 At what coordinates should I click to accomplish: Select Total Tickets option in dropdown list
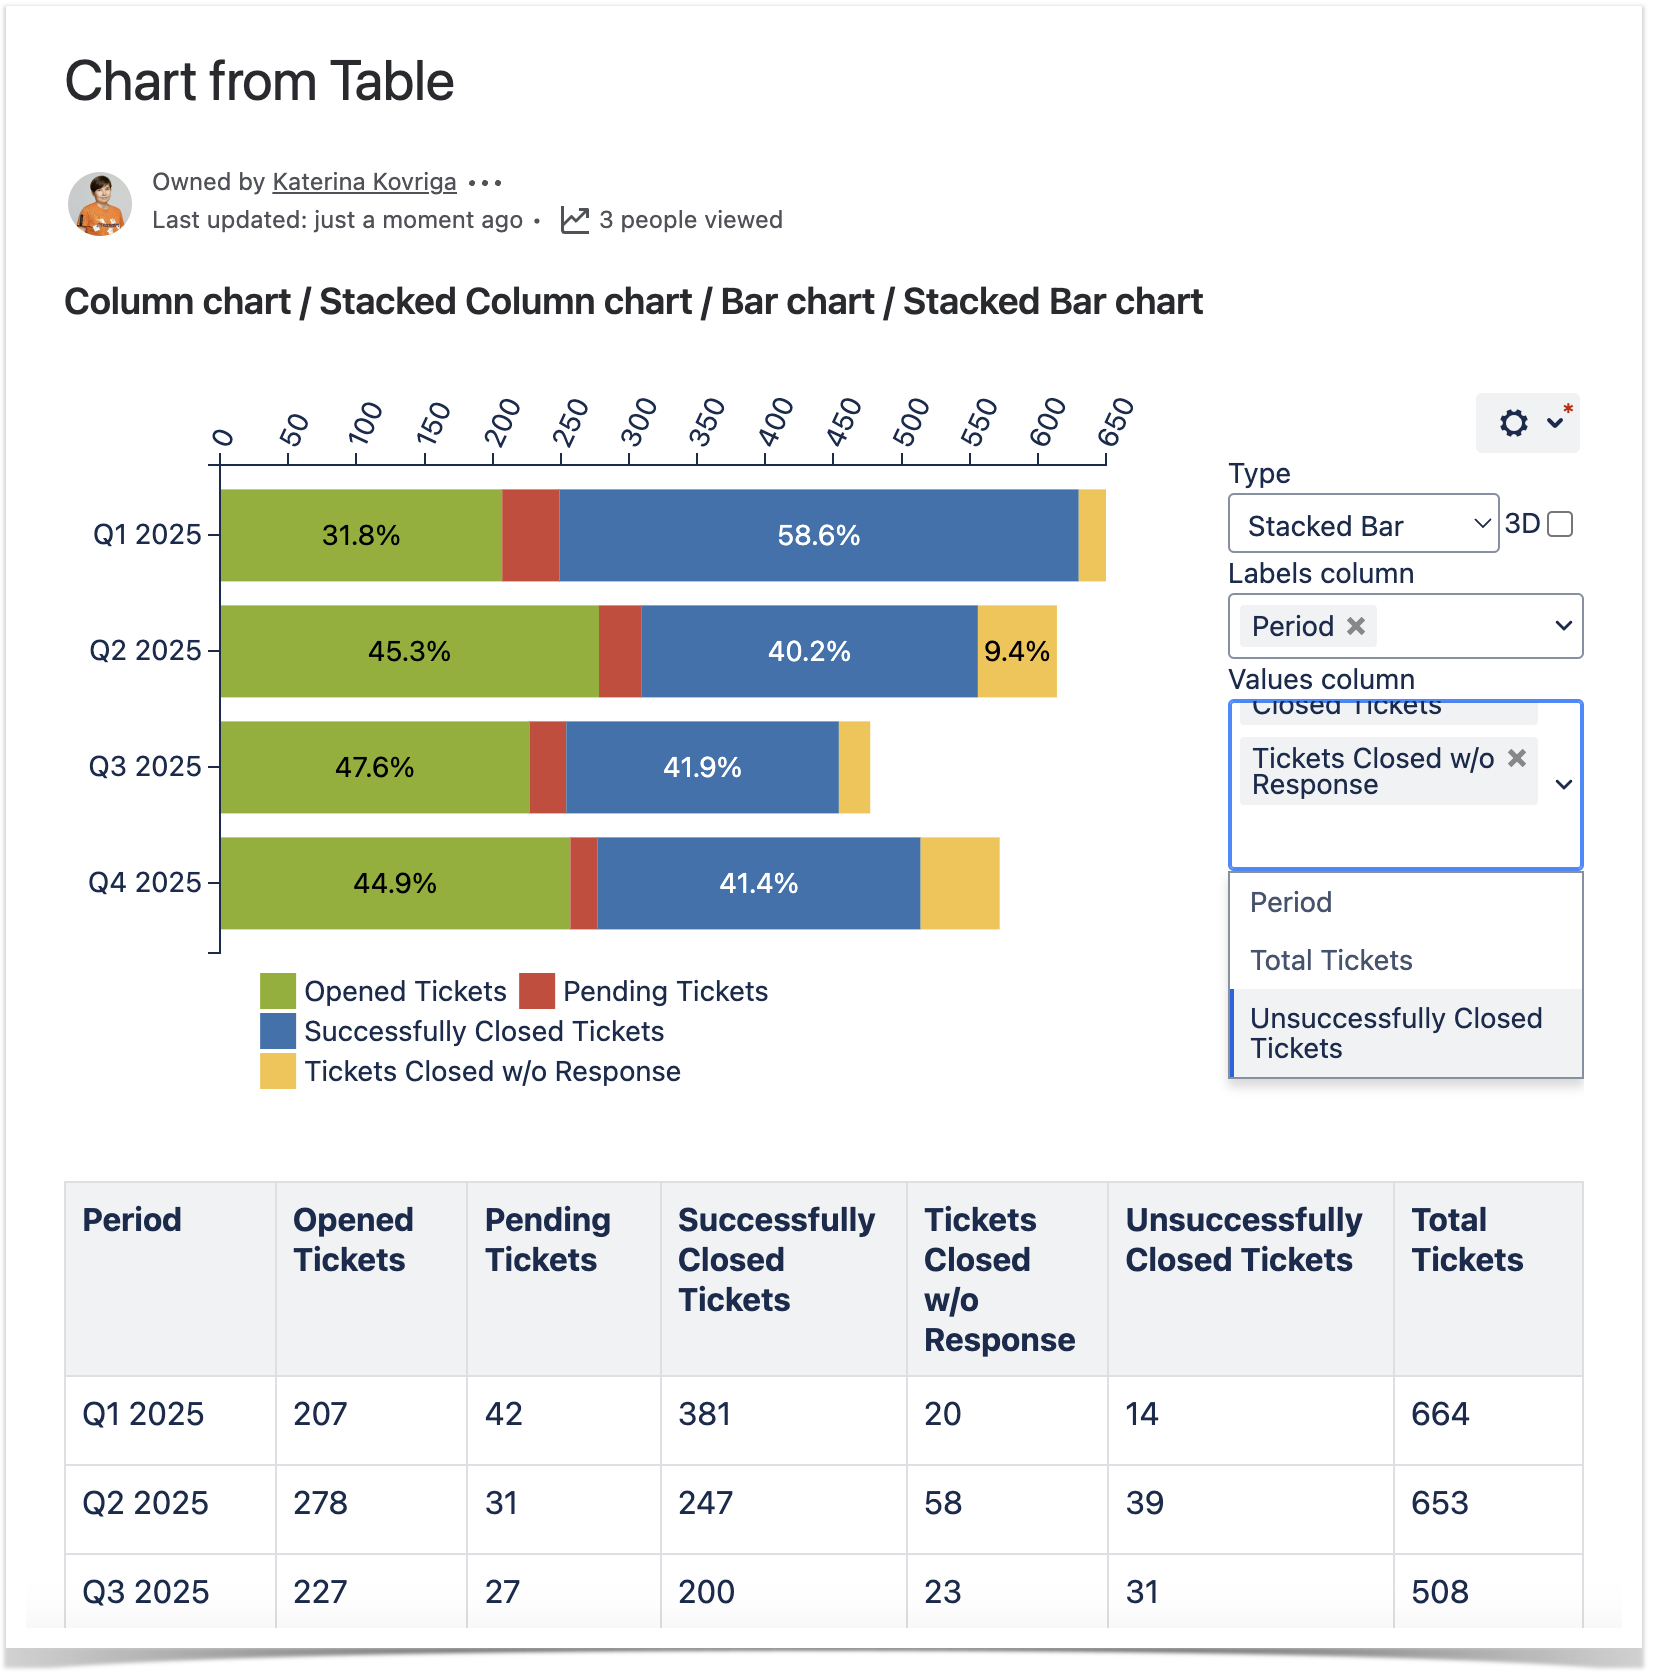1331,960
